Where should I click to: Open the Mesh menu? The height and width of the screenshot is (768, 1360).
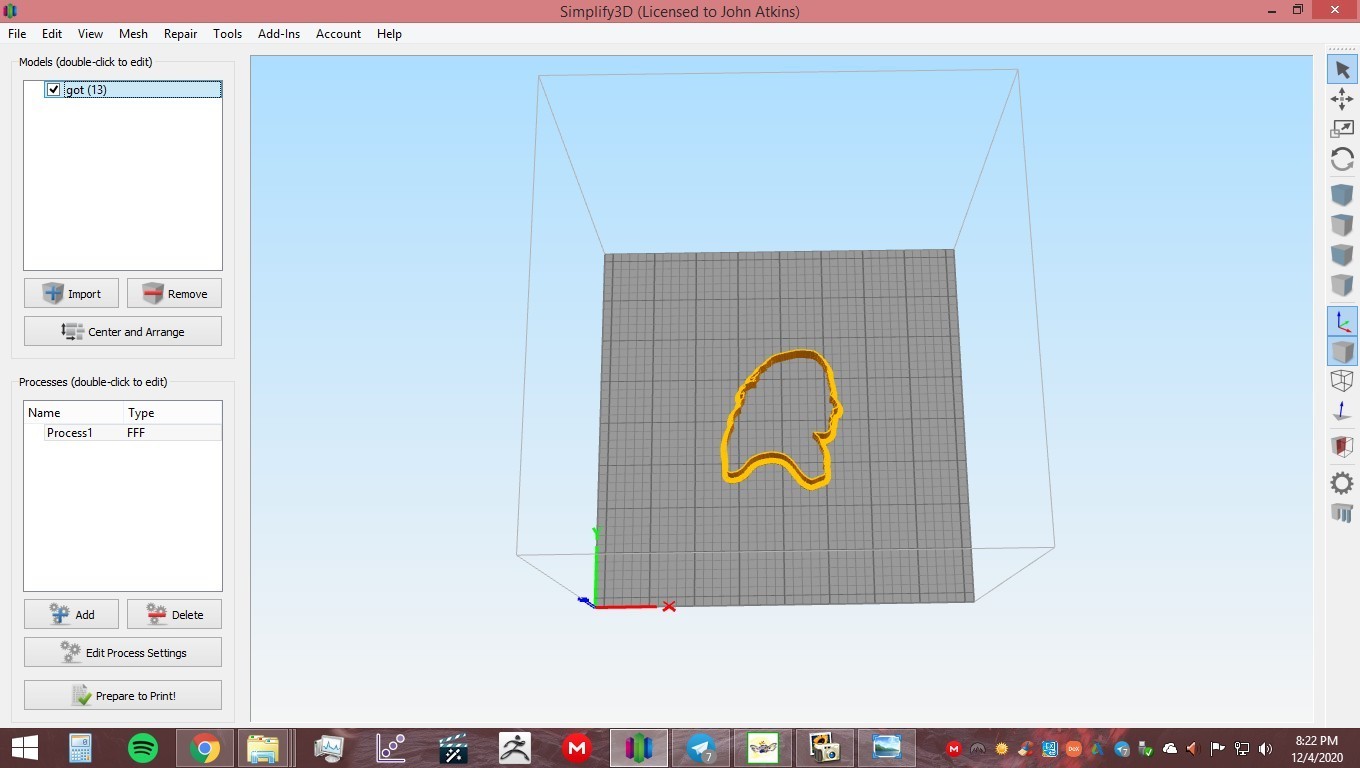click(133, 33)
